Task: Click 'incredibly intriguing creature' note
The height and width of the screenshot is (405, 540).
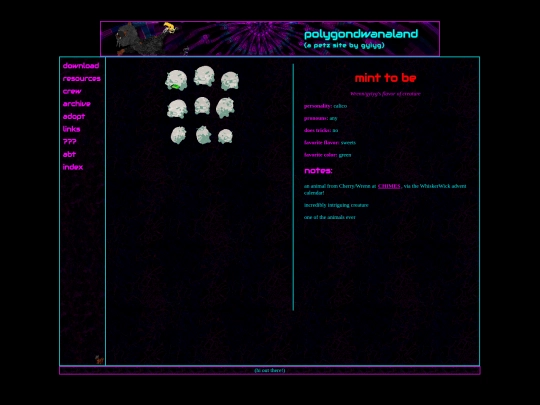Action: [x=336, y=205]
